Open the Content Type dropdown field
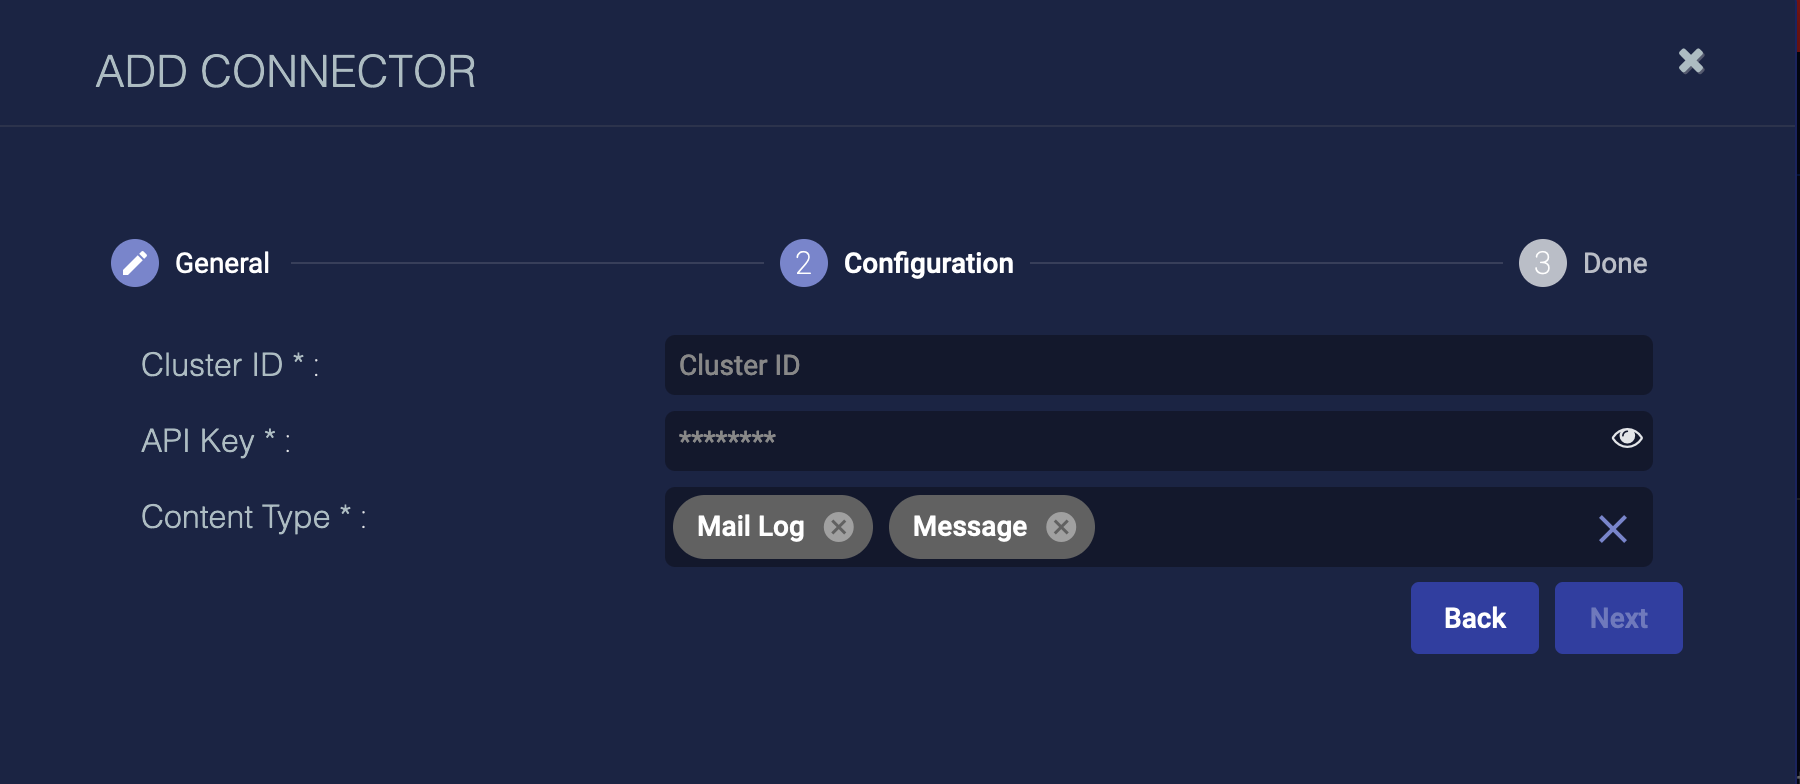The image size is (1800, 784). click(x=1340, y=527)
